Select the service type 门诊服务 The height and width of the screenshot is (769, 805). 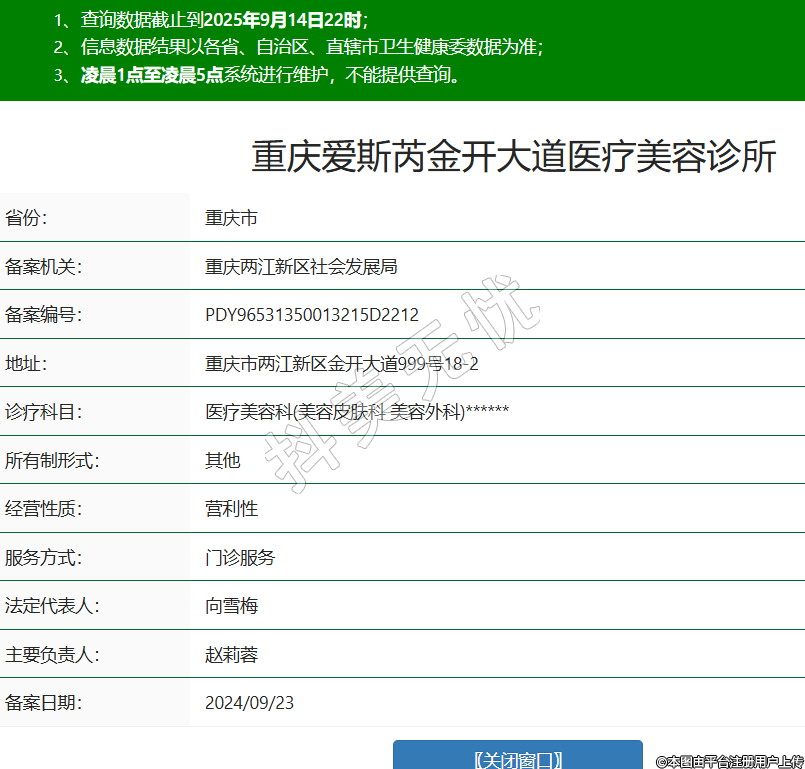(x=240, y=558)
